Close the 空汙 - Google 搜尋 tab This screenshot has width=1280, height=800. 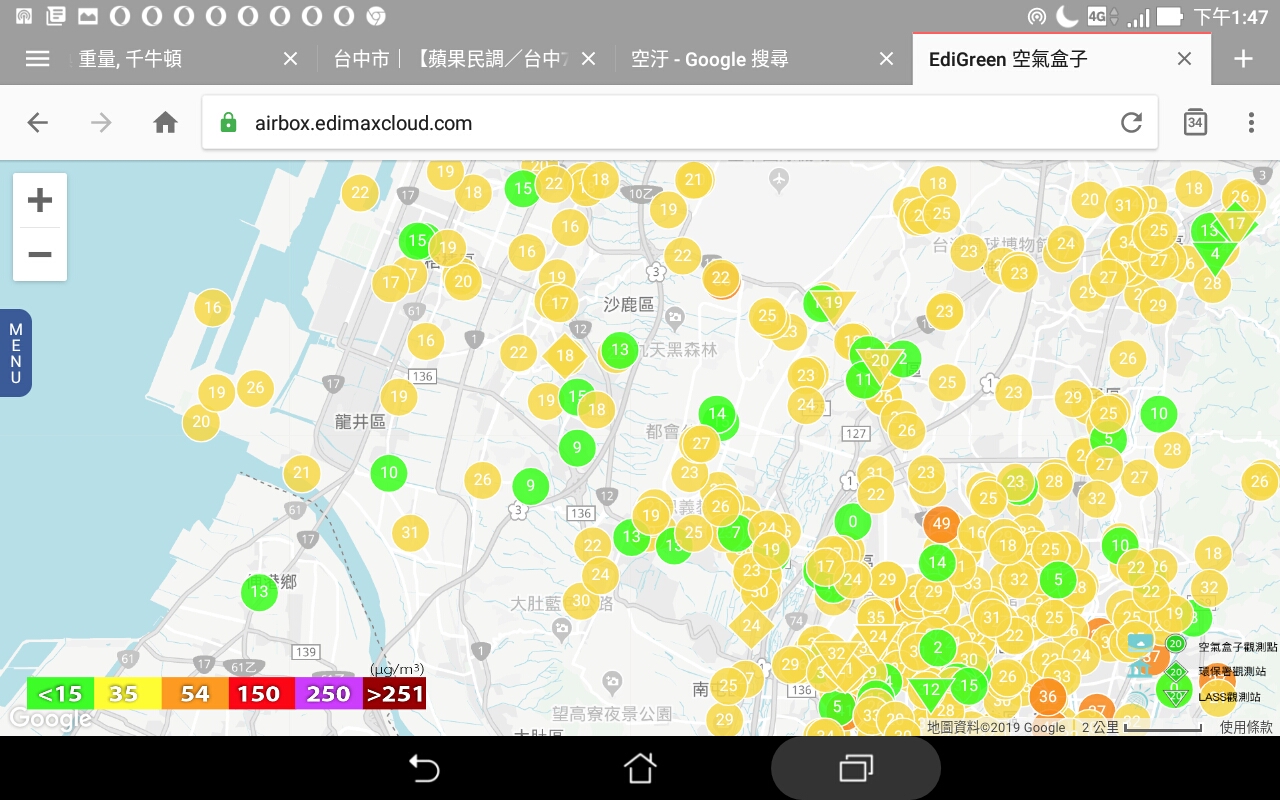[886, 59]
